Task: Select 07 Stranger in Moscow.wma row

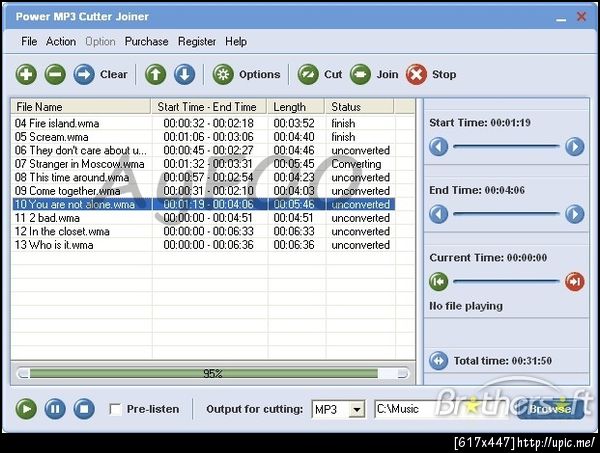Action: (204, 164)
